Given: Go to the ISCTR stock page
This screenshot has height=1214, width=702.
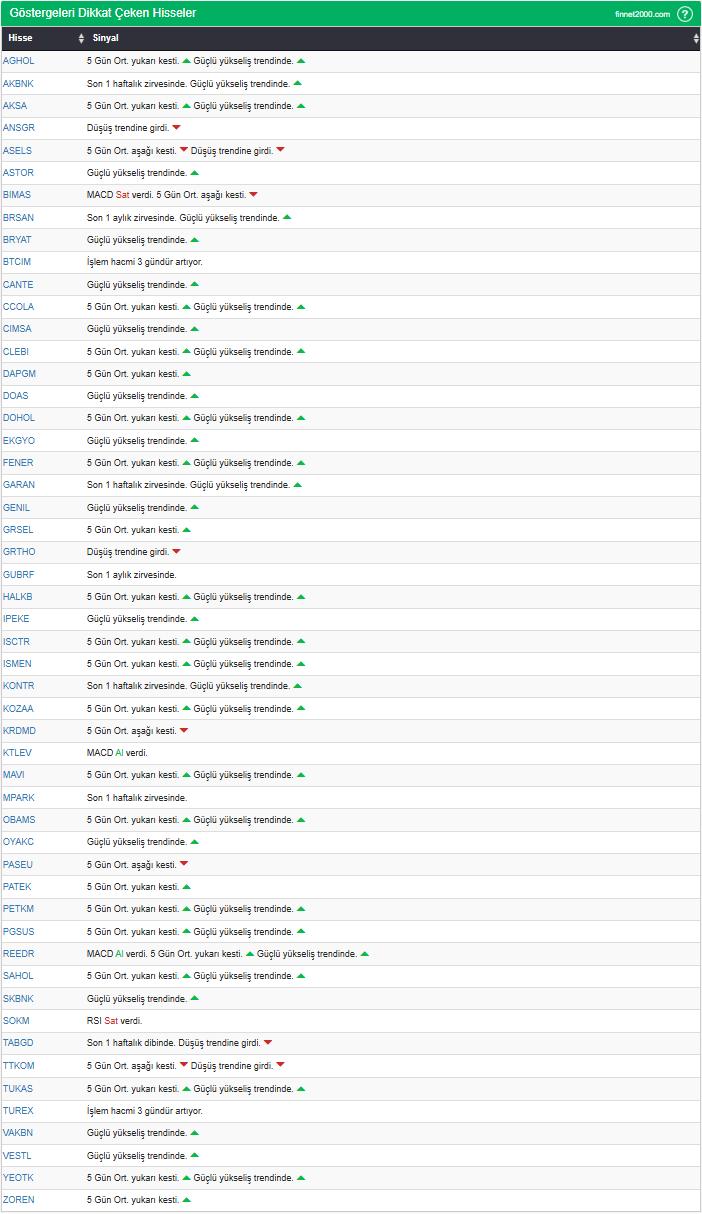Looking at the screenshot, I should [17, 641].
